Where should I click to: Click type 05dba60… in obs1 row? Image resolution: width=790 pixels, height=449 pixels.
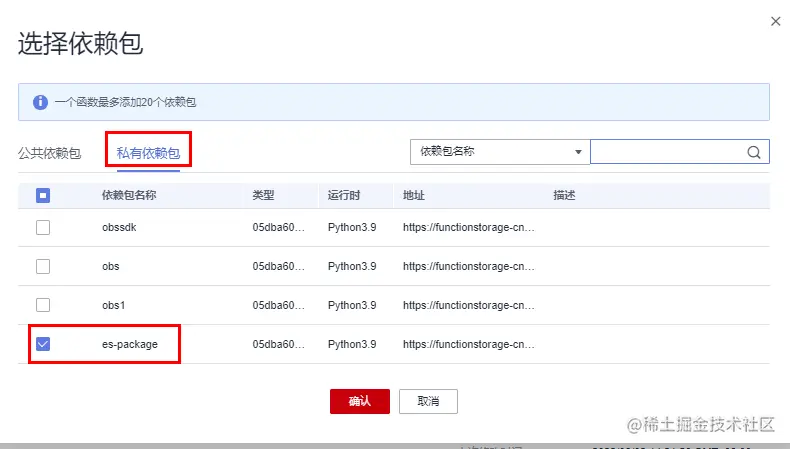[x=279, y=305]
